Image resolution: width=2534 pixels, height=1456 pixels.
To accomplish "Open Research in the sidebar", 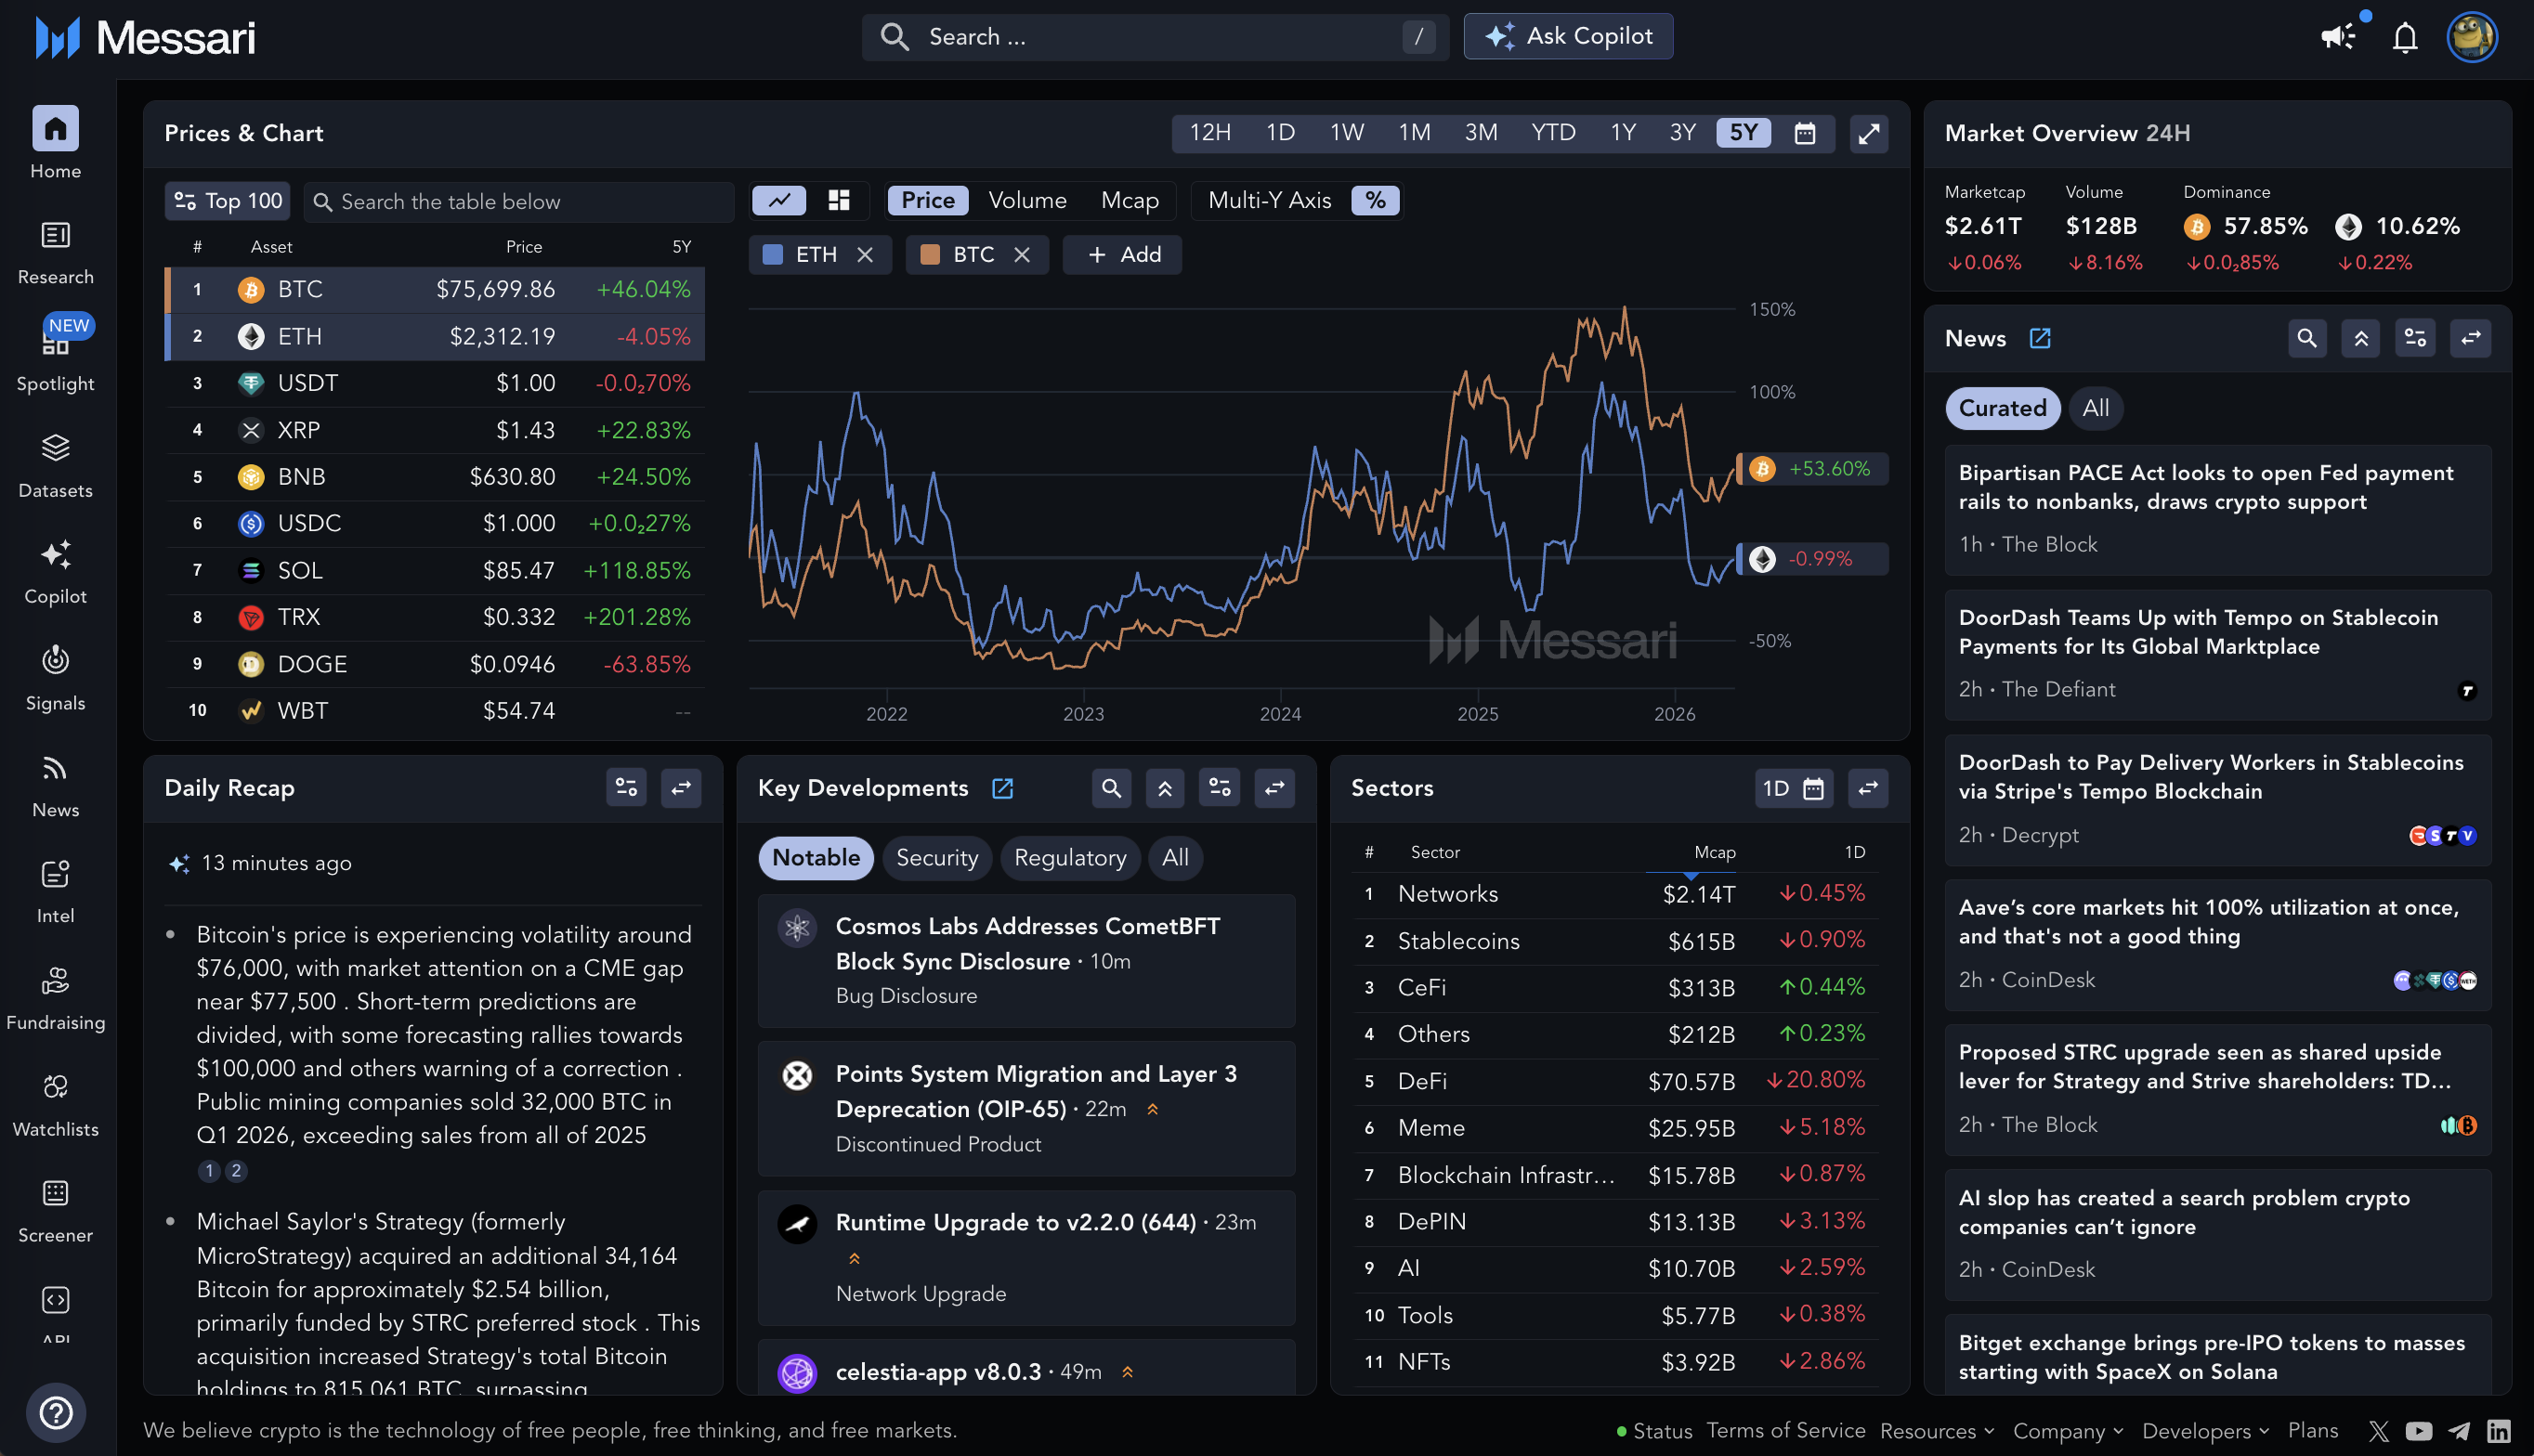I will [x=55, y=253].
